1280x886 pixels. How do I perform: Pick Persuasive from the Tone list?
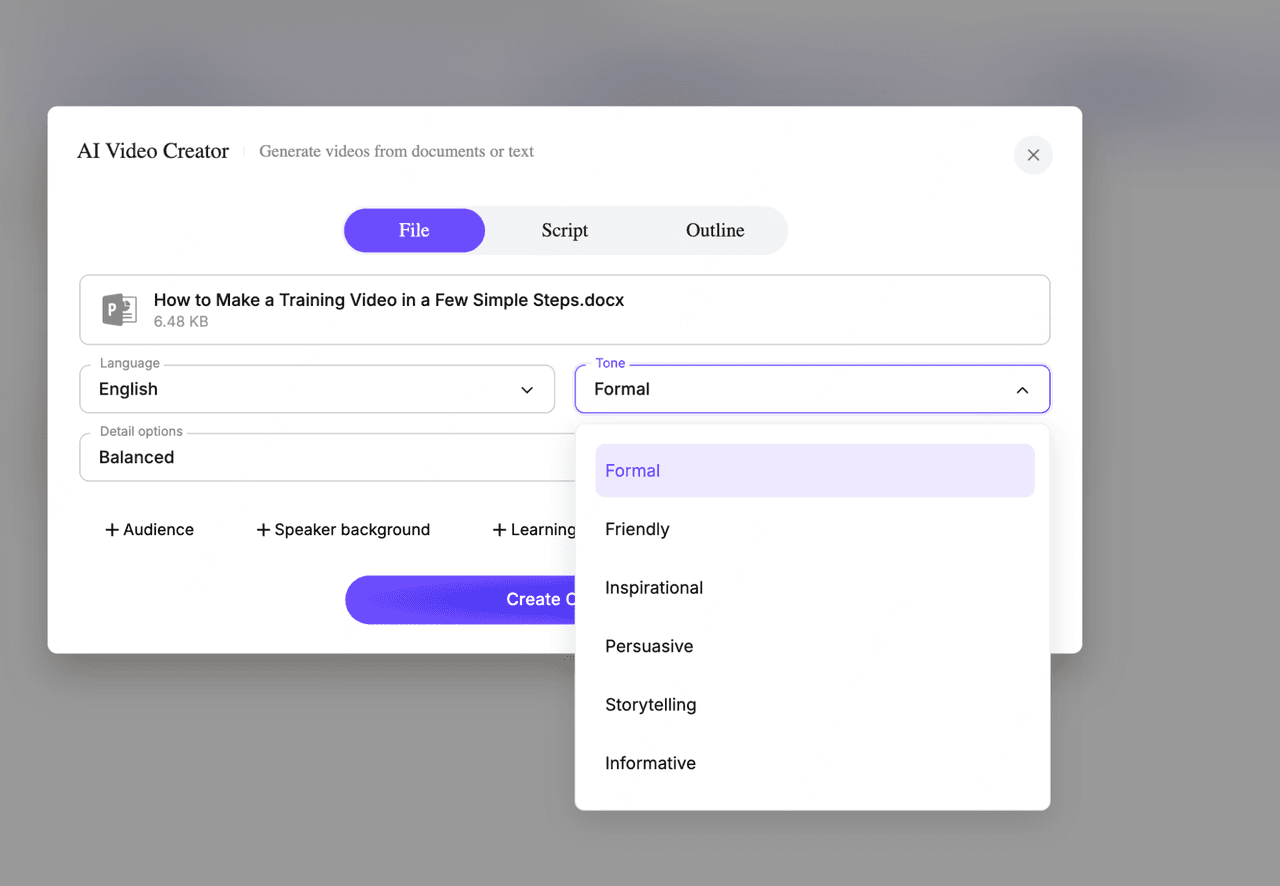(649, 646)
